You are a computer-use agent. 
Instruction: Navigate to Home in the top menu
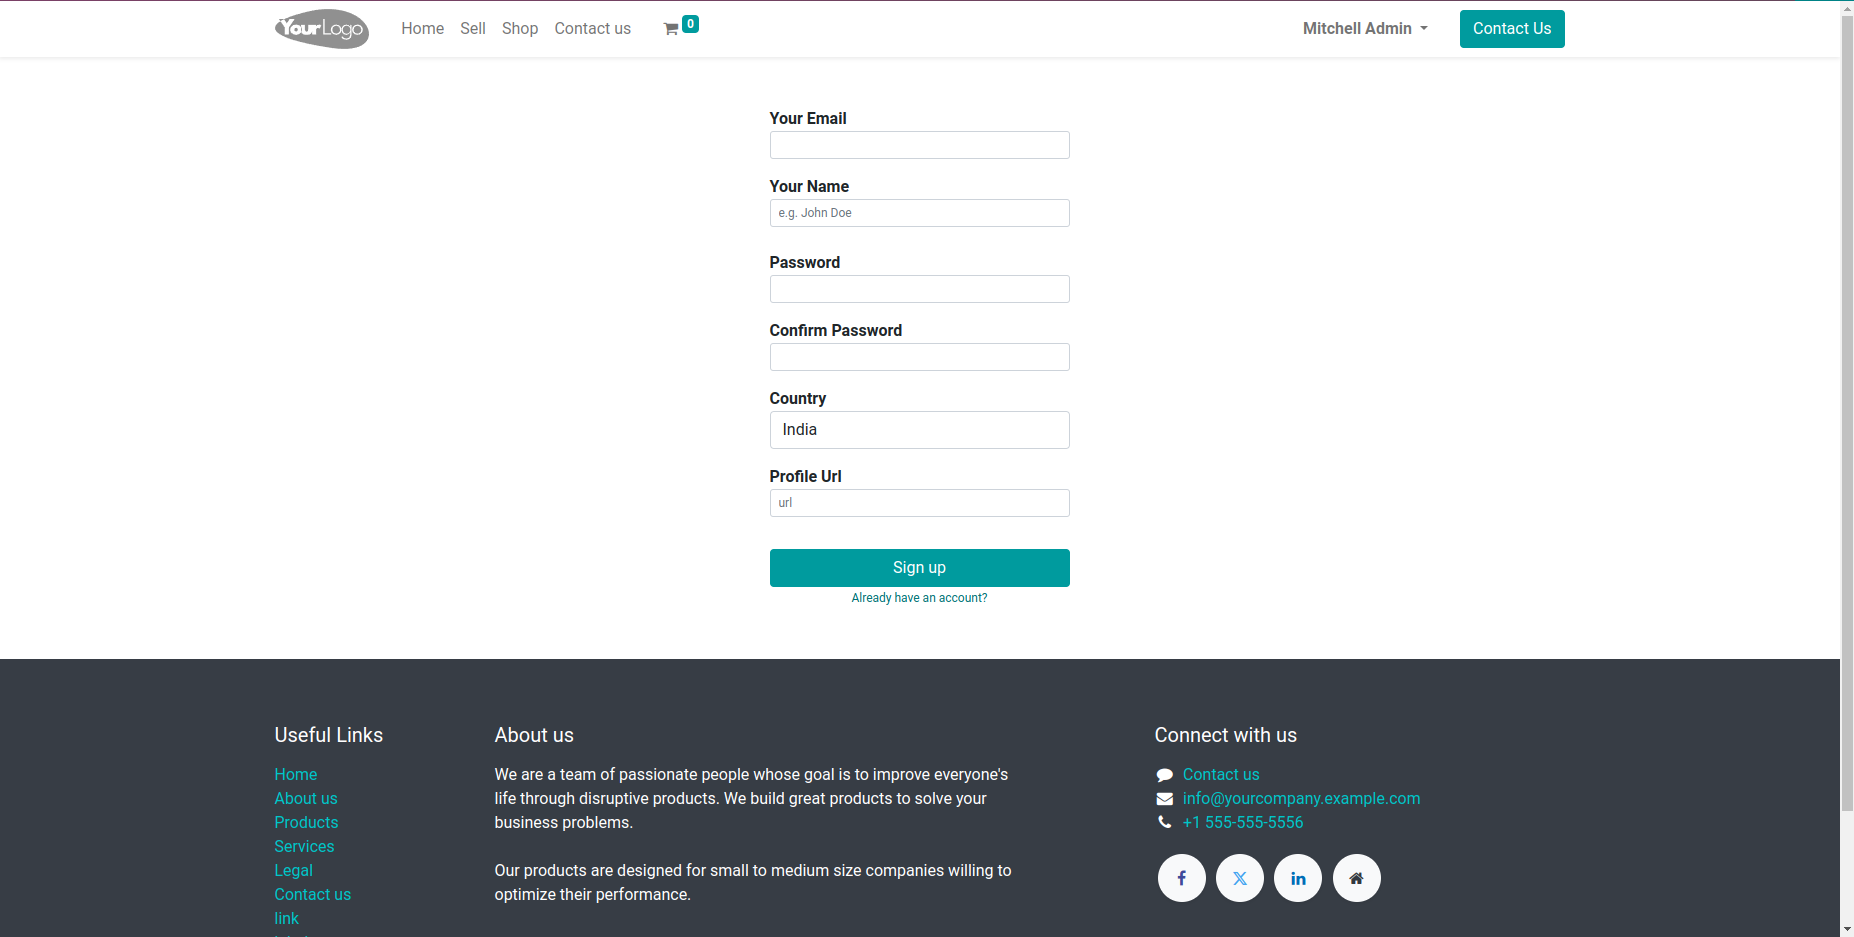tap(422, 29)
